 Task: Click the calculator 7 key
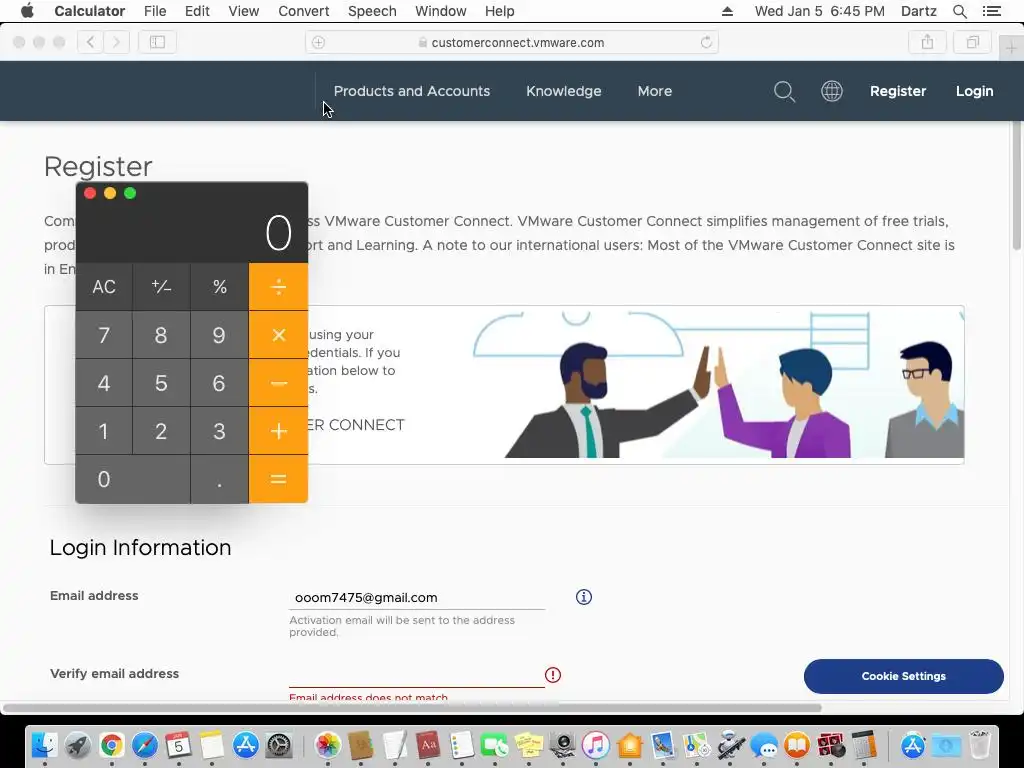pos(104,335)
